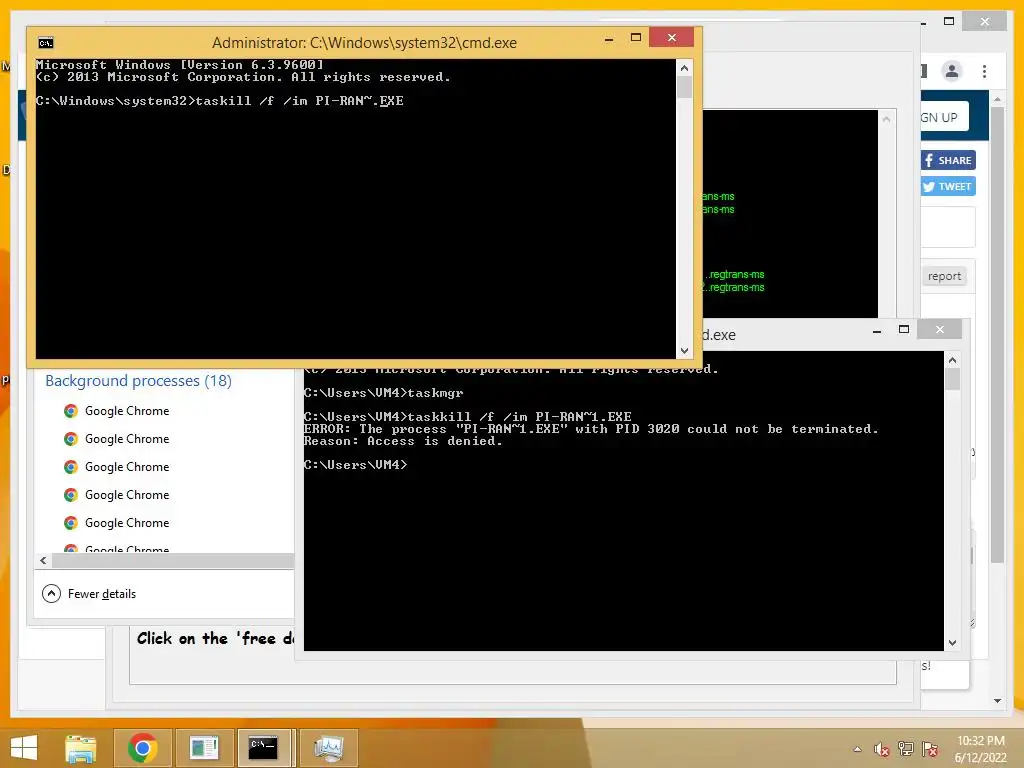The width and height of the screenshot is (1024, 768).
Task: Open the Windows Start button
Action: click(x=24, y=748)
